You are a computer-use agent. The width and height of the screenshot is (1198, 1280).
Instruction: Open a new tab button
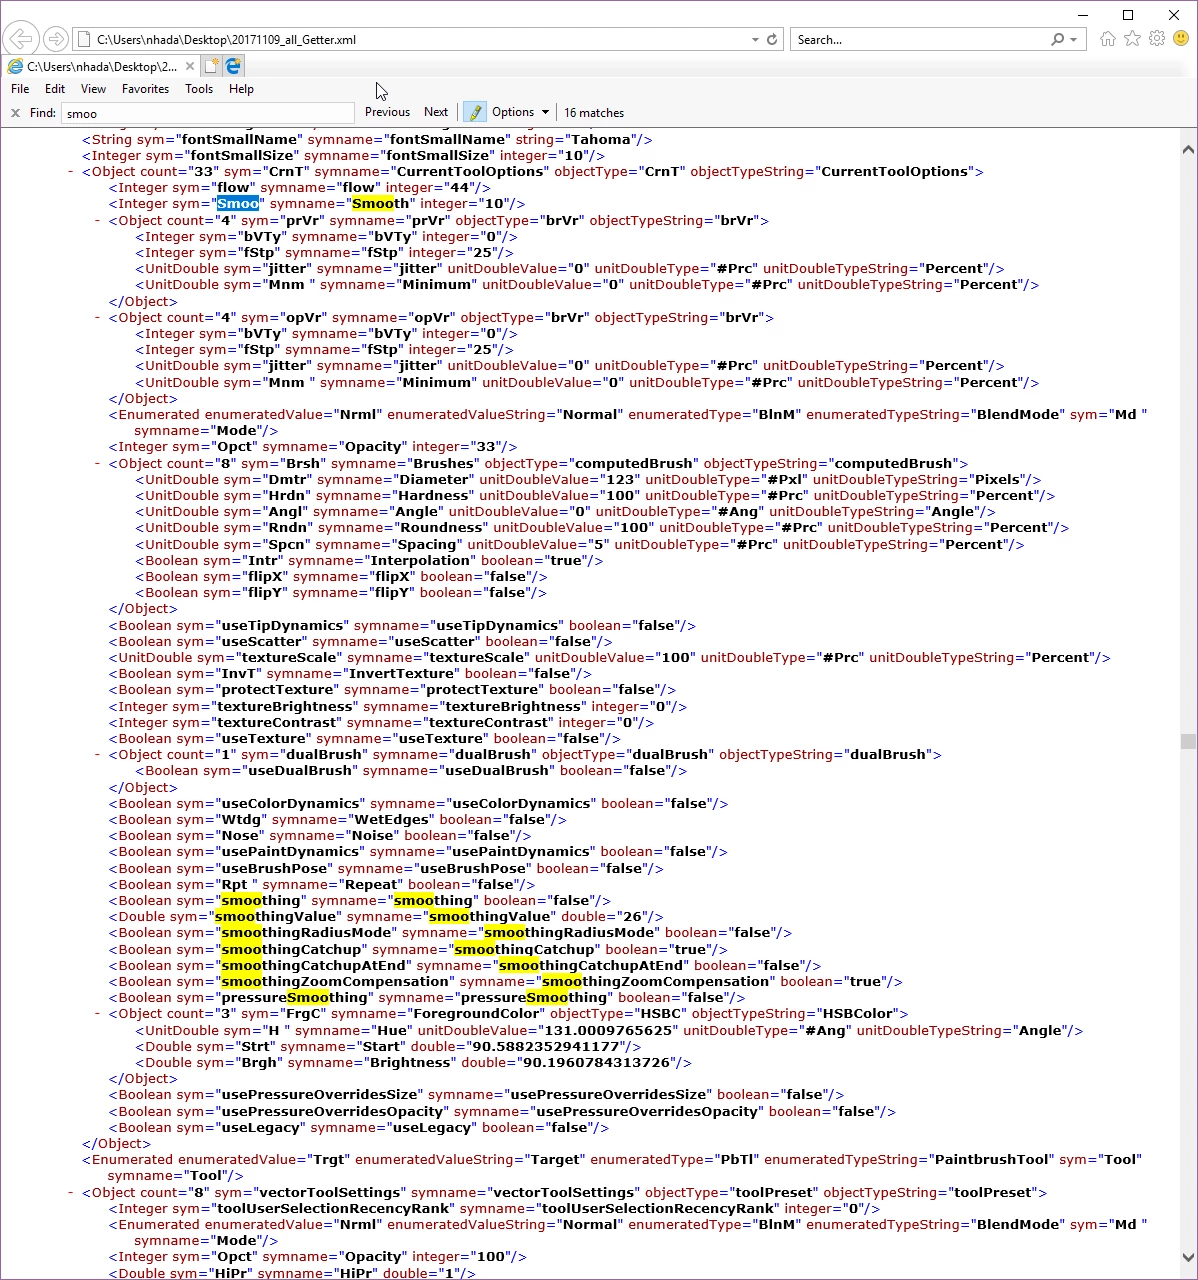click(x=211, y=66)
